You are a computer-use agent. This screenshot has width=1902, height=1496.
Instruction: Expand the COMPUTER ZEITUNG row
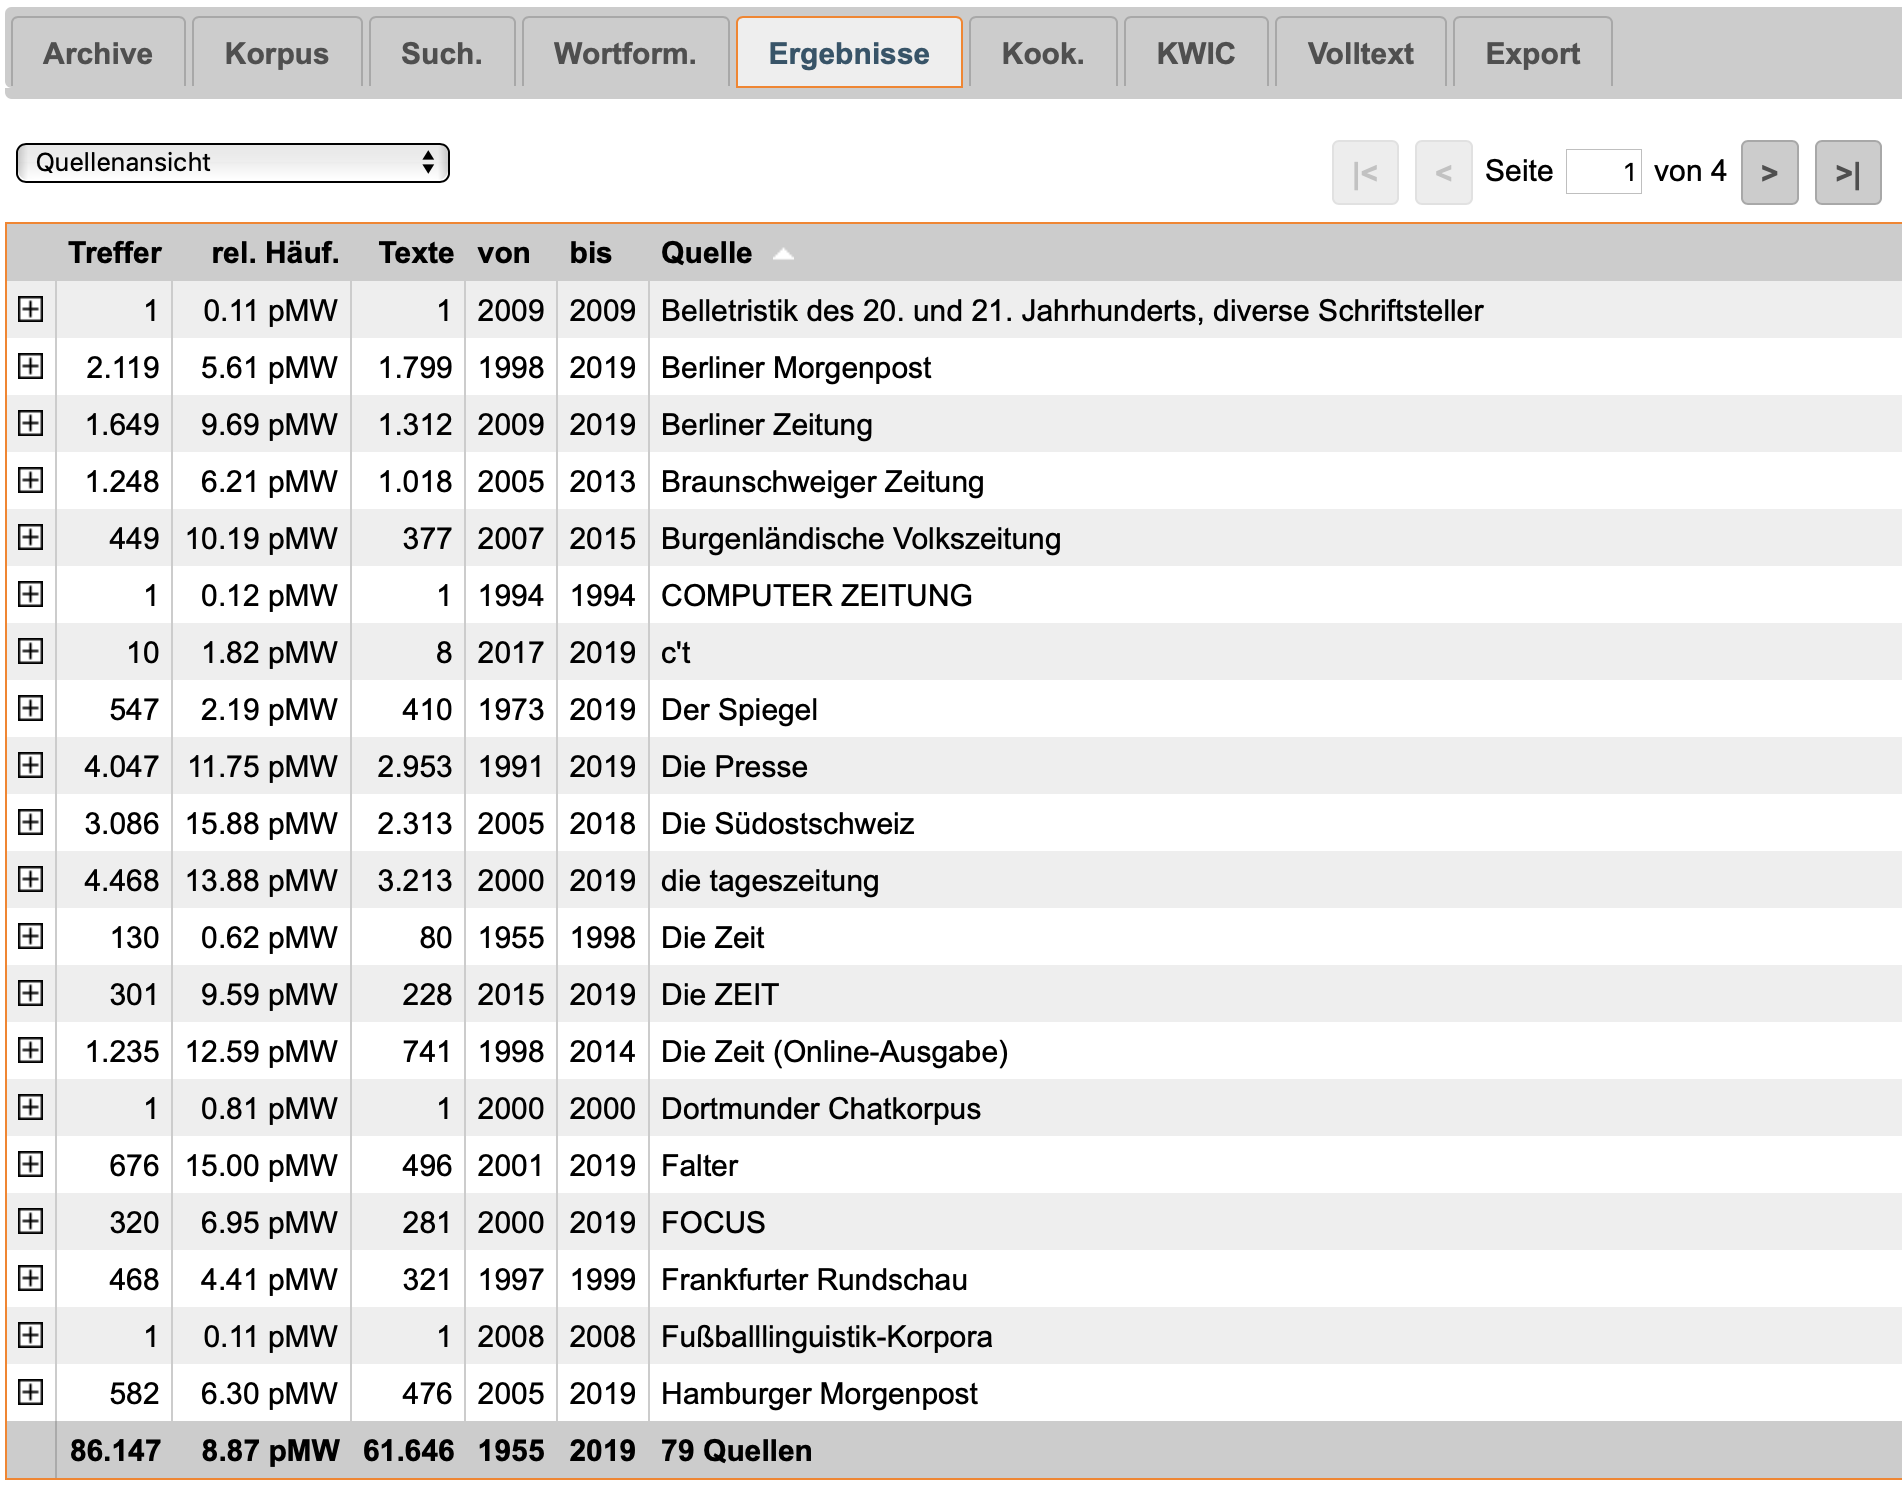[31, 595]
